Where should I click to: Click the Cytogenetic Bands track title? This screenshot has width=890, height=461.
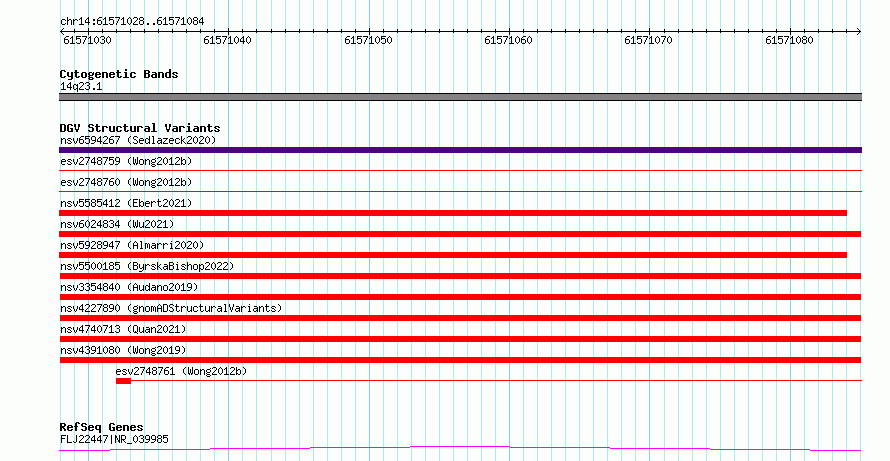(119, 74)
